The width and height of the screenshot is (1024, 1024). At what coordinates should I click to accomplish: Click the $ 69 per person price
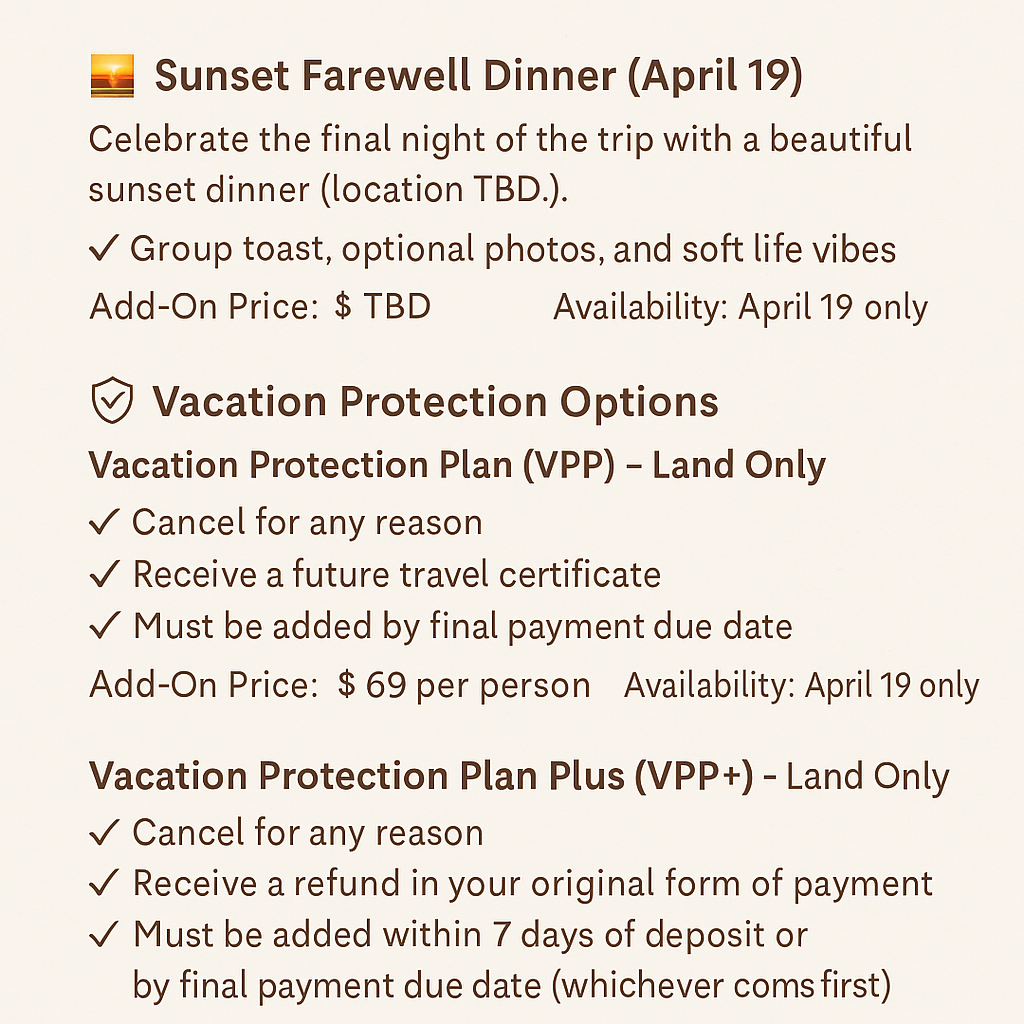pyautogui.click(x=464, y=686)
